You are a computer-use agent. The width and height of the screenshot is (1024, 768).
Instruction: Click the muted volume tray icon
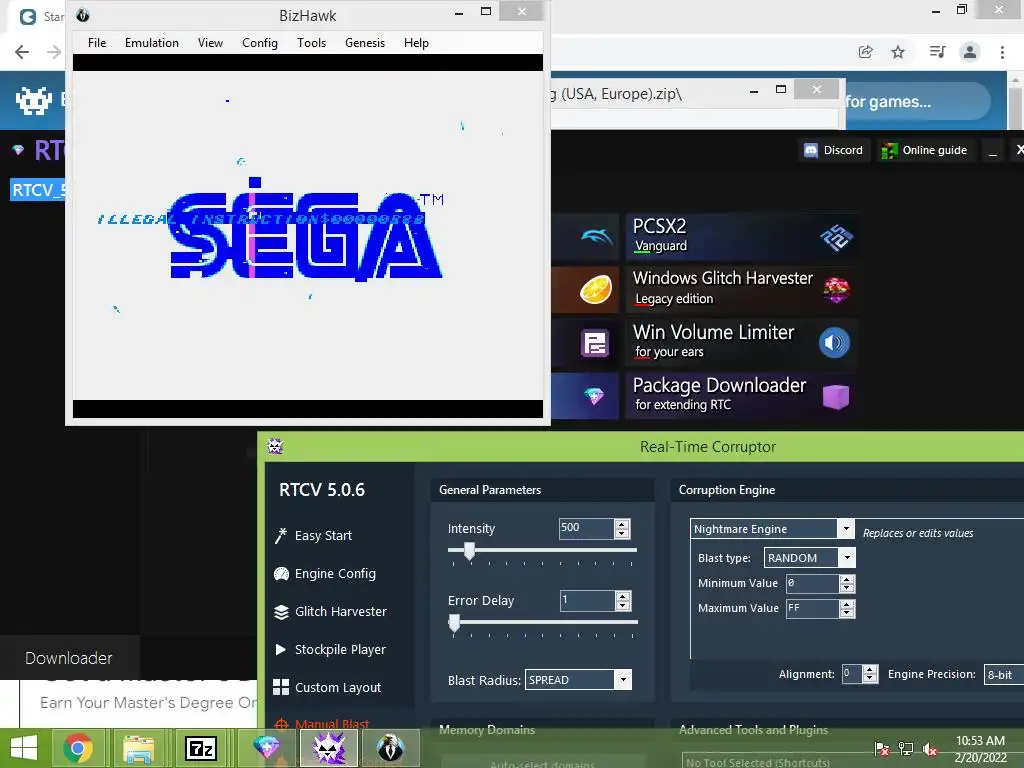pos(930,749)
